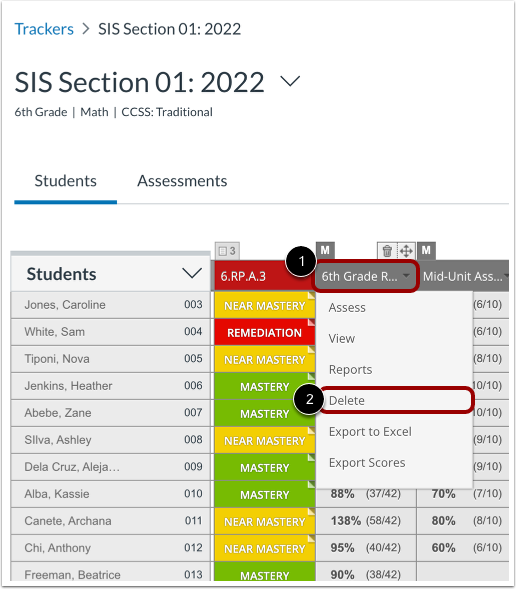Go to the Trackers breadcrumb link
Screen dimensions: 516x589
point(44,29)
